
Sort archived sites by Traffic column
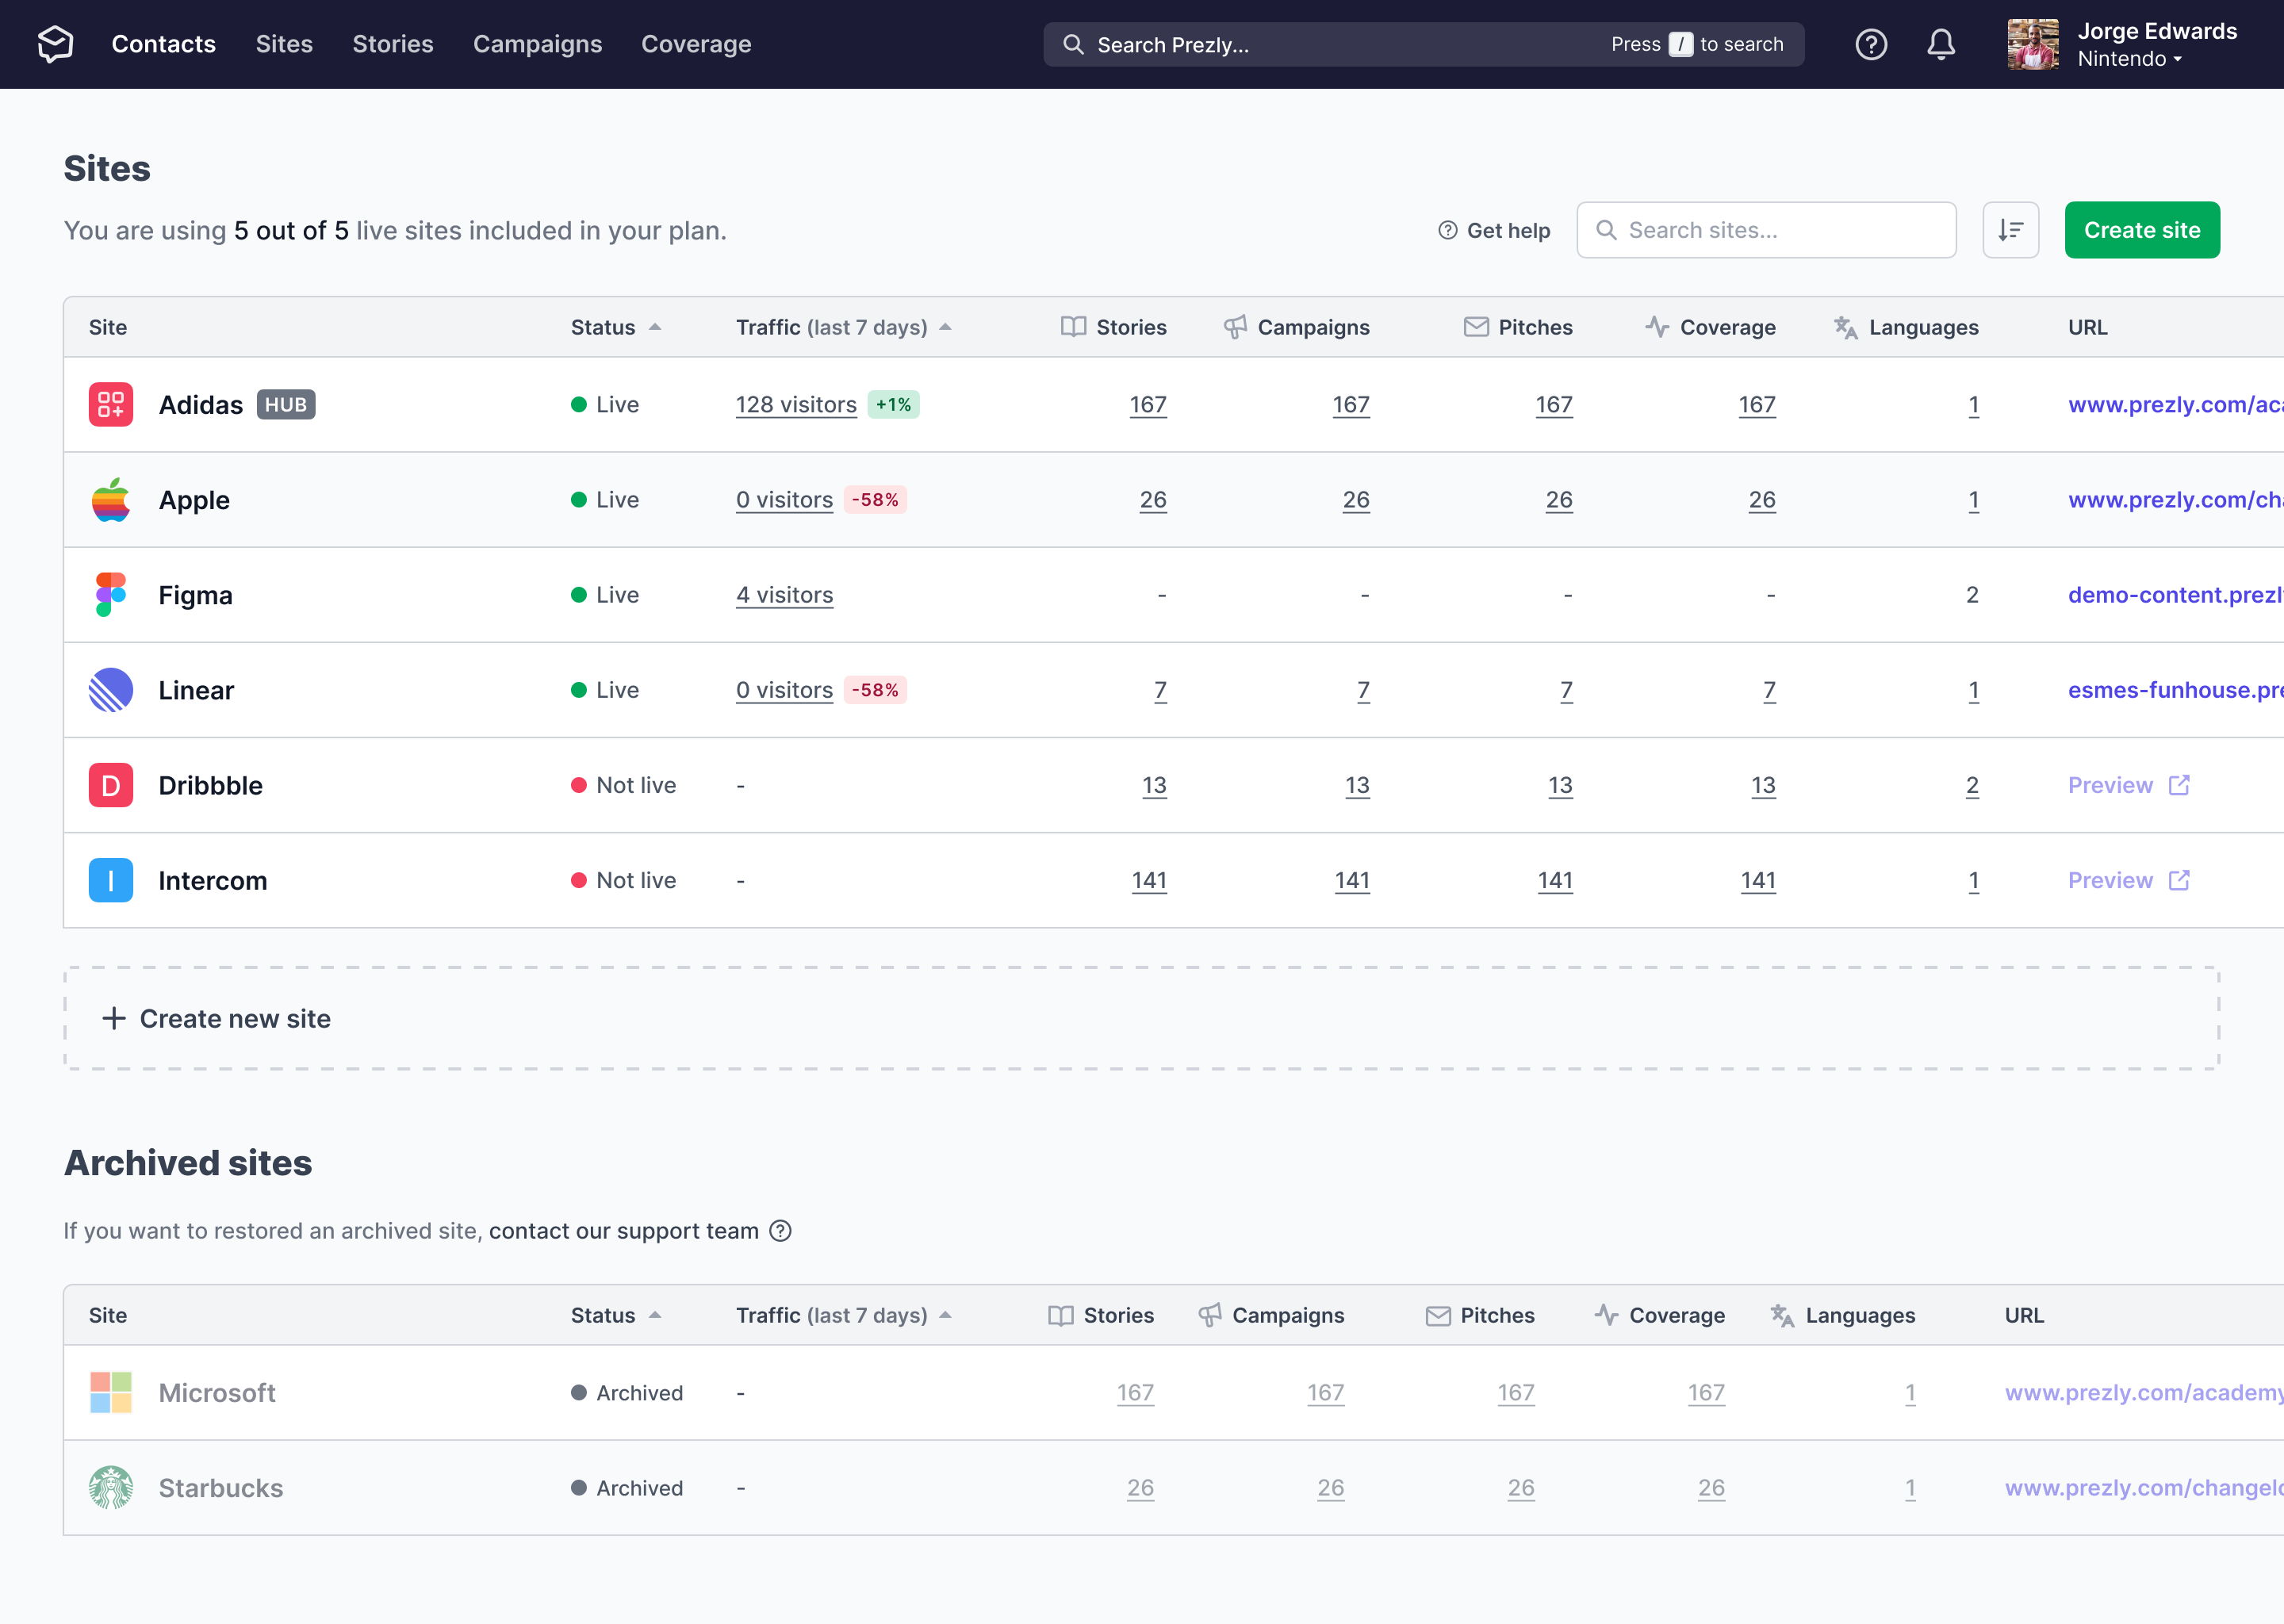[843, 1315]
